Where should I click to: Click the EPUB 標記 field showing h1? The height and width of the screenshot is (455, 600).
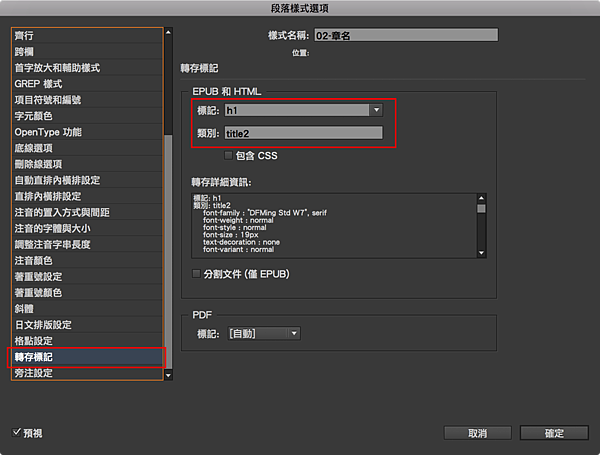297,110
